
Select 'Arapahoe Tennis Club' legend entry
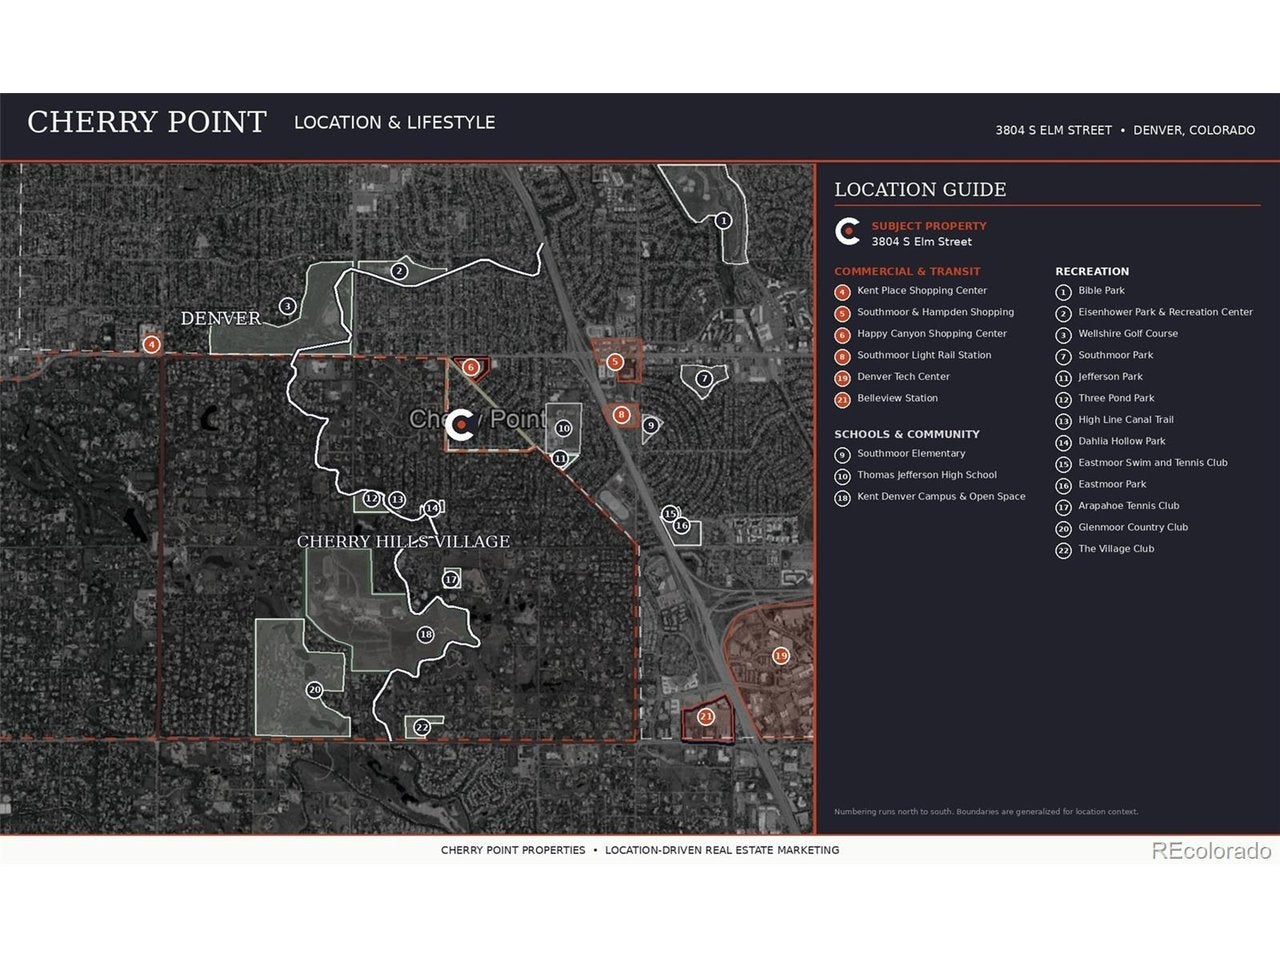(1129, 506)
